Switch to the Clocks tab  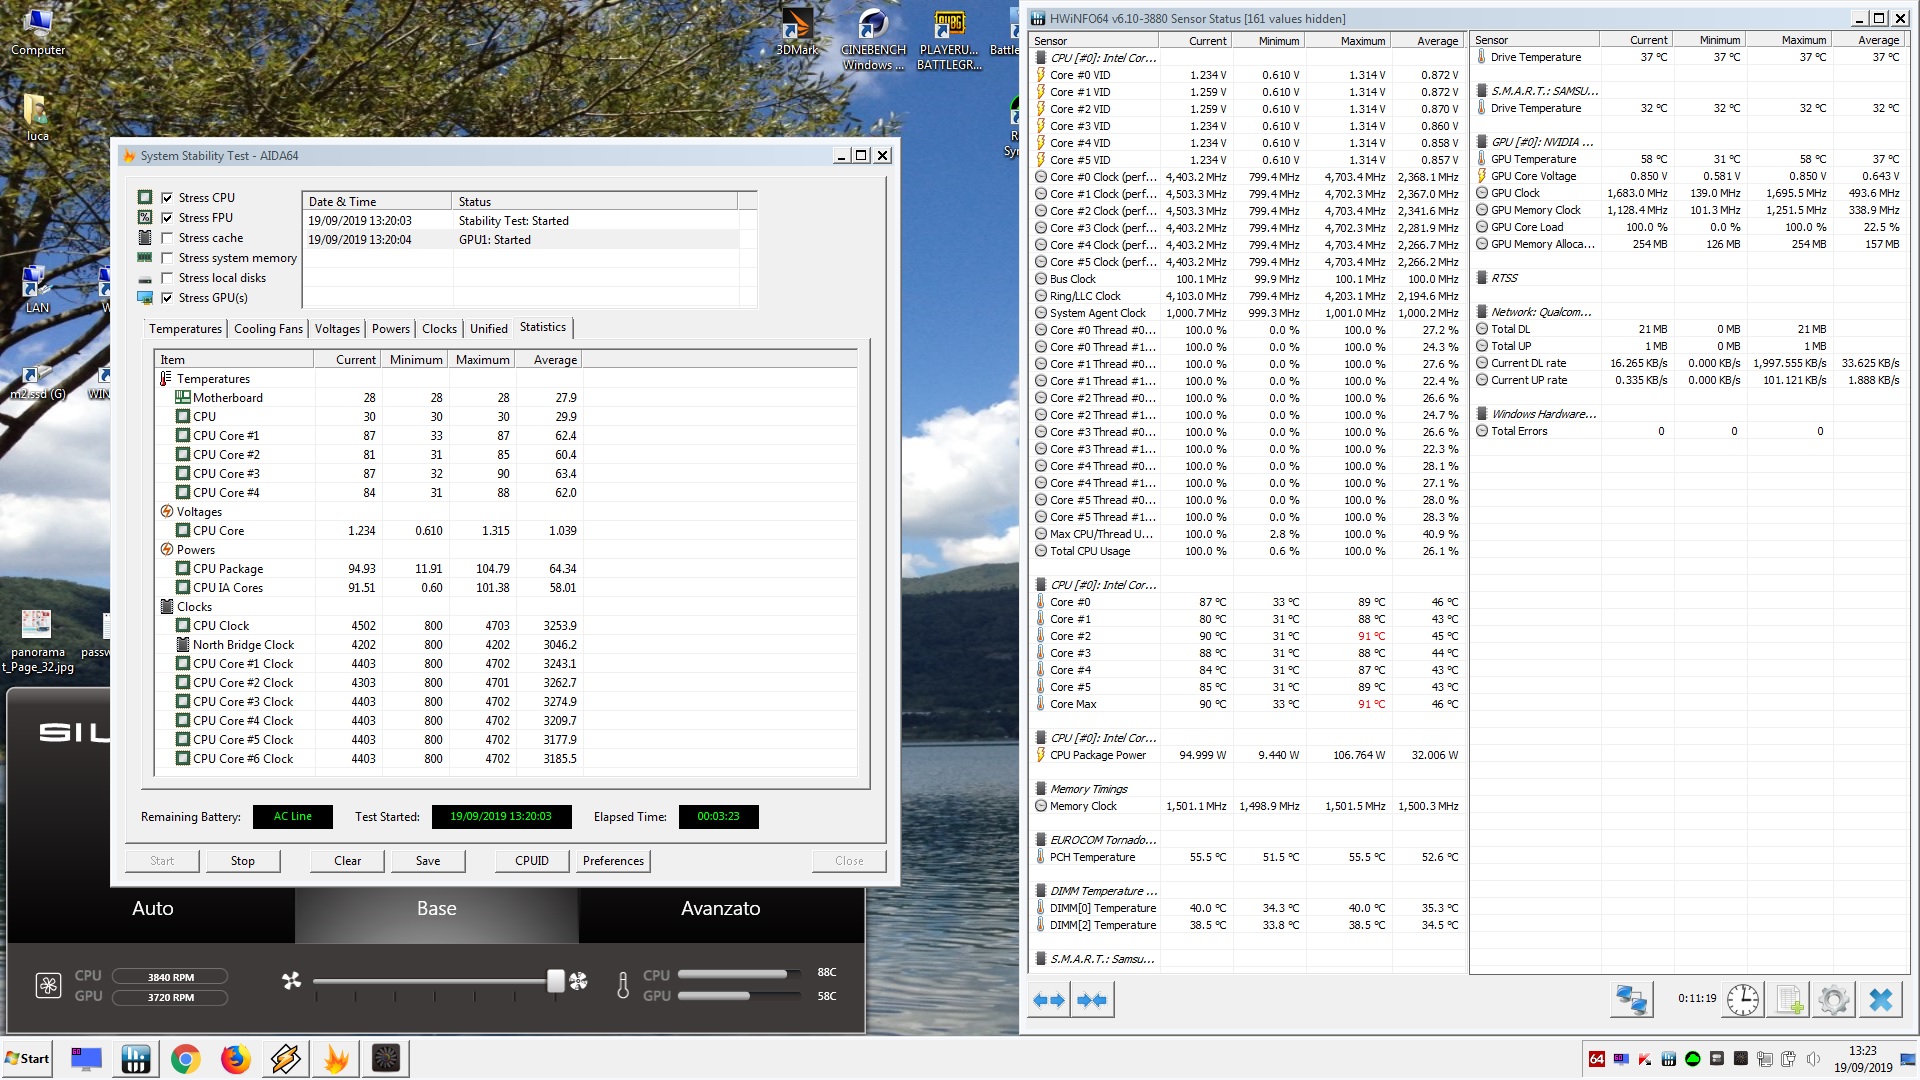click(439, 329)
